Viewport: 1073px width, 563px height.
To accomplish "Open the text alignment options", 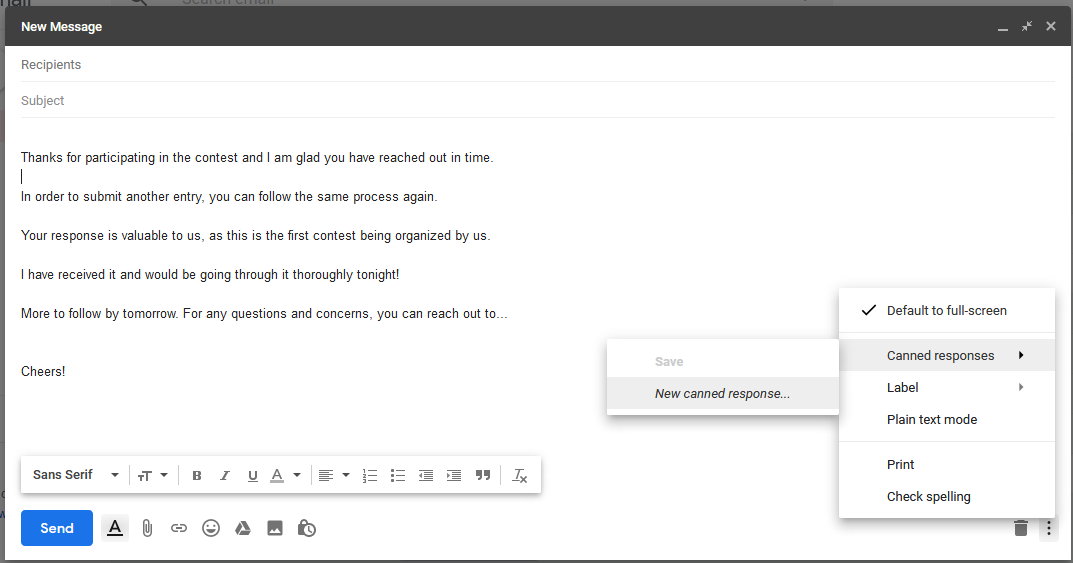I will pyautogui.click(x=334, y=475).
